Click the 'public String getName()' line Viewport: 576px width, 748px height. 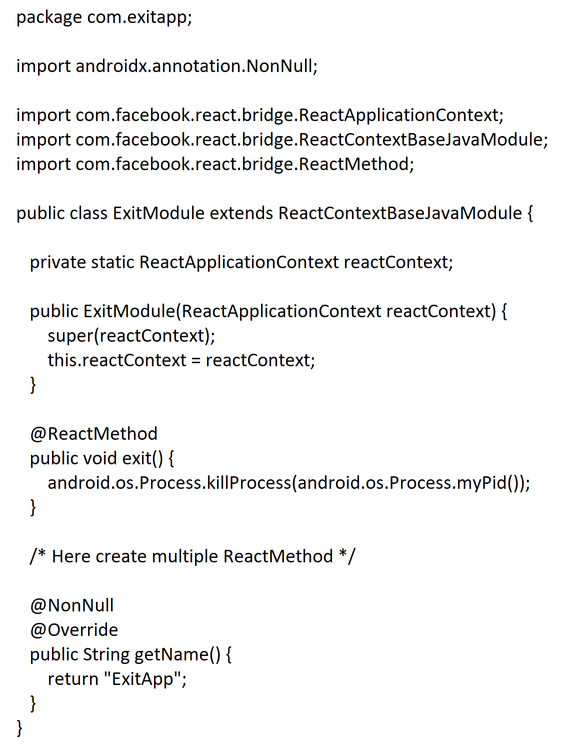[130, 654]
